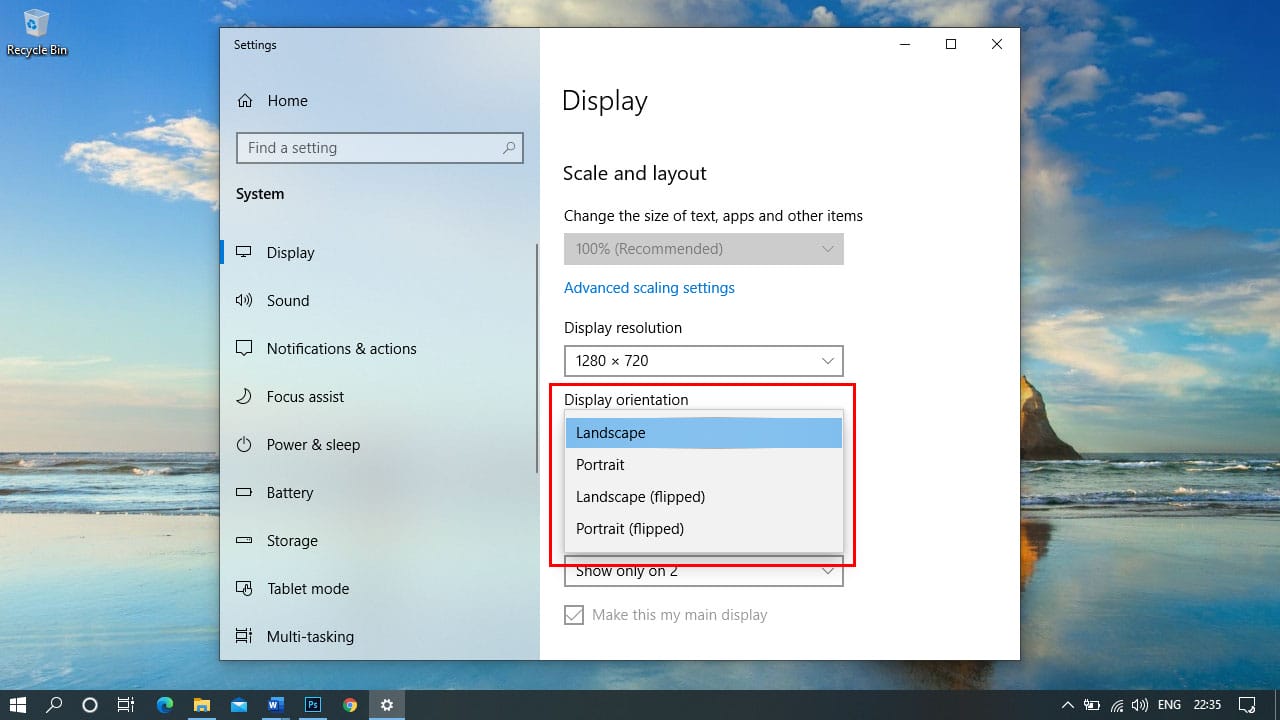The width and height of the screenshot is (1280, 720).
Task: Open Battery settings page
Action: [x=290, y=493]
